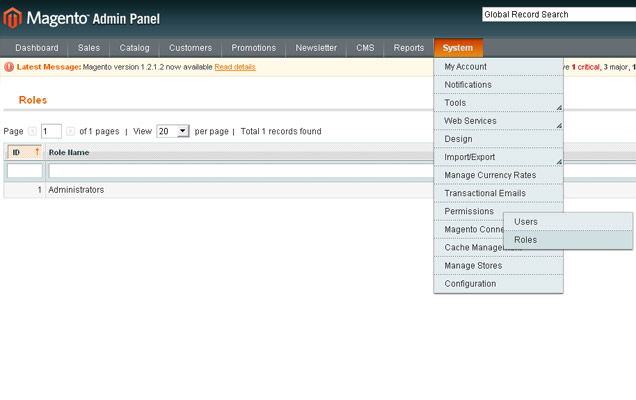The image size is (636, 400).
Task: Open the Catalog menu
Action: point(134,48)
